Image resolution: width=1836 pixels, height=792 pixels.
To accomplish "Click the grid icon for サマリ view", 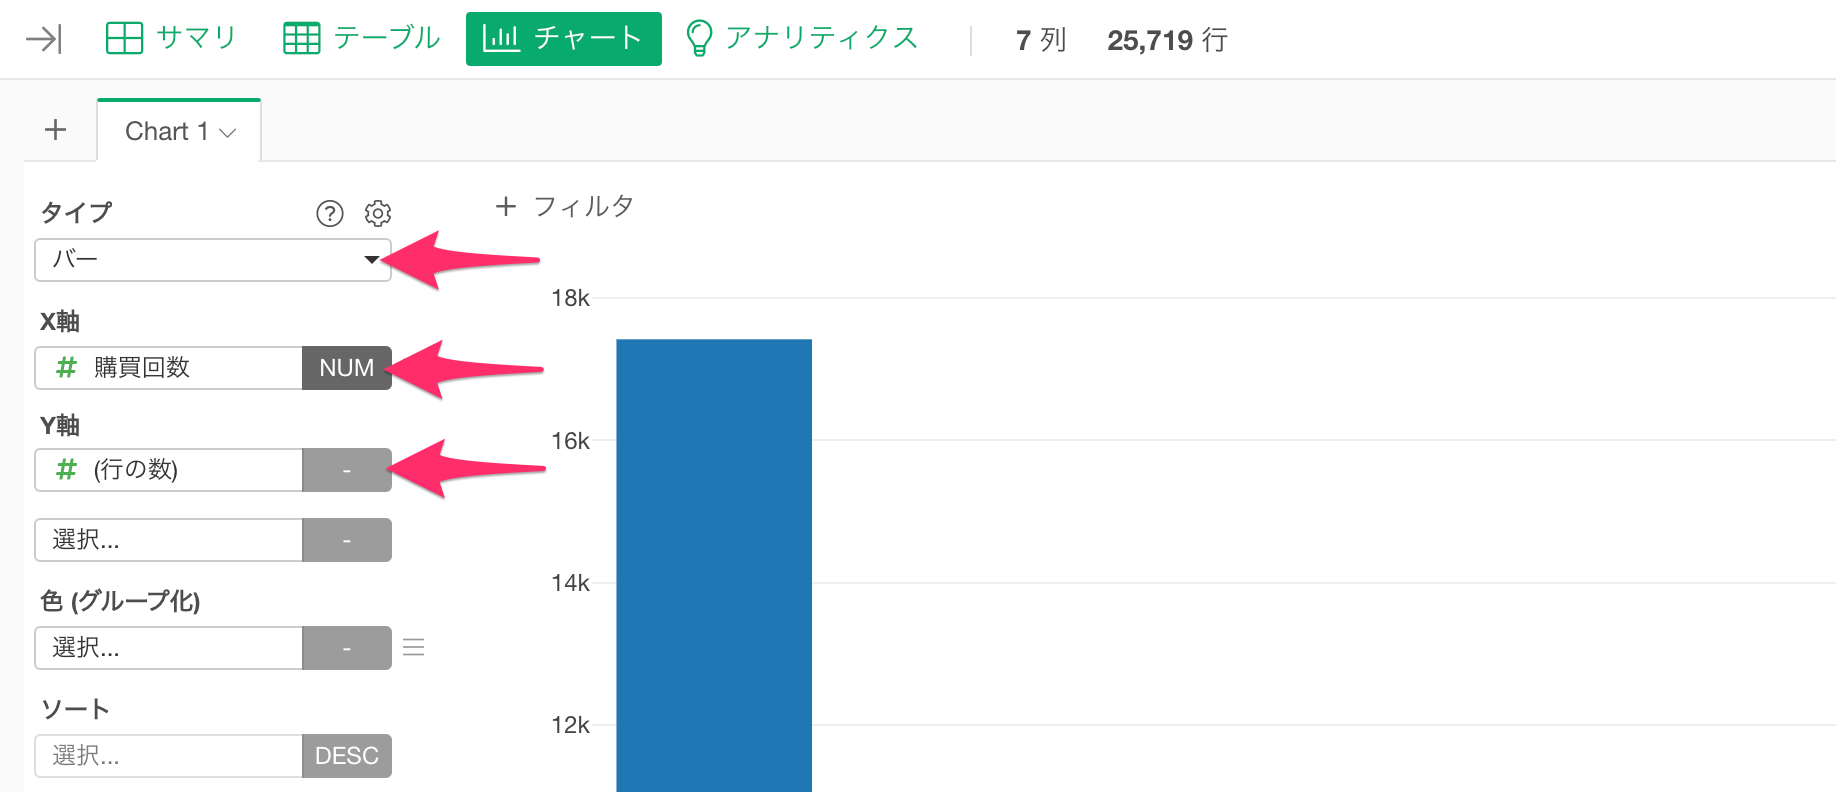I will point(124,39).
